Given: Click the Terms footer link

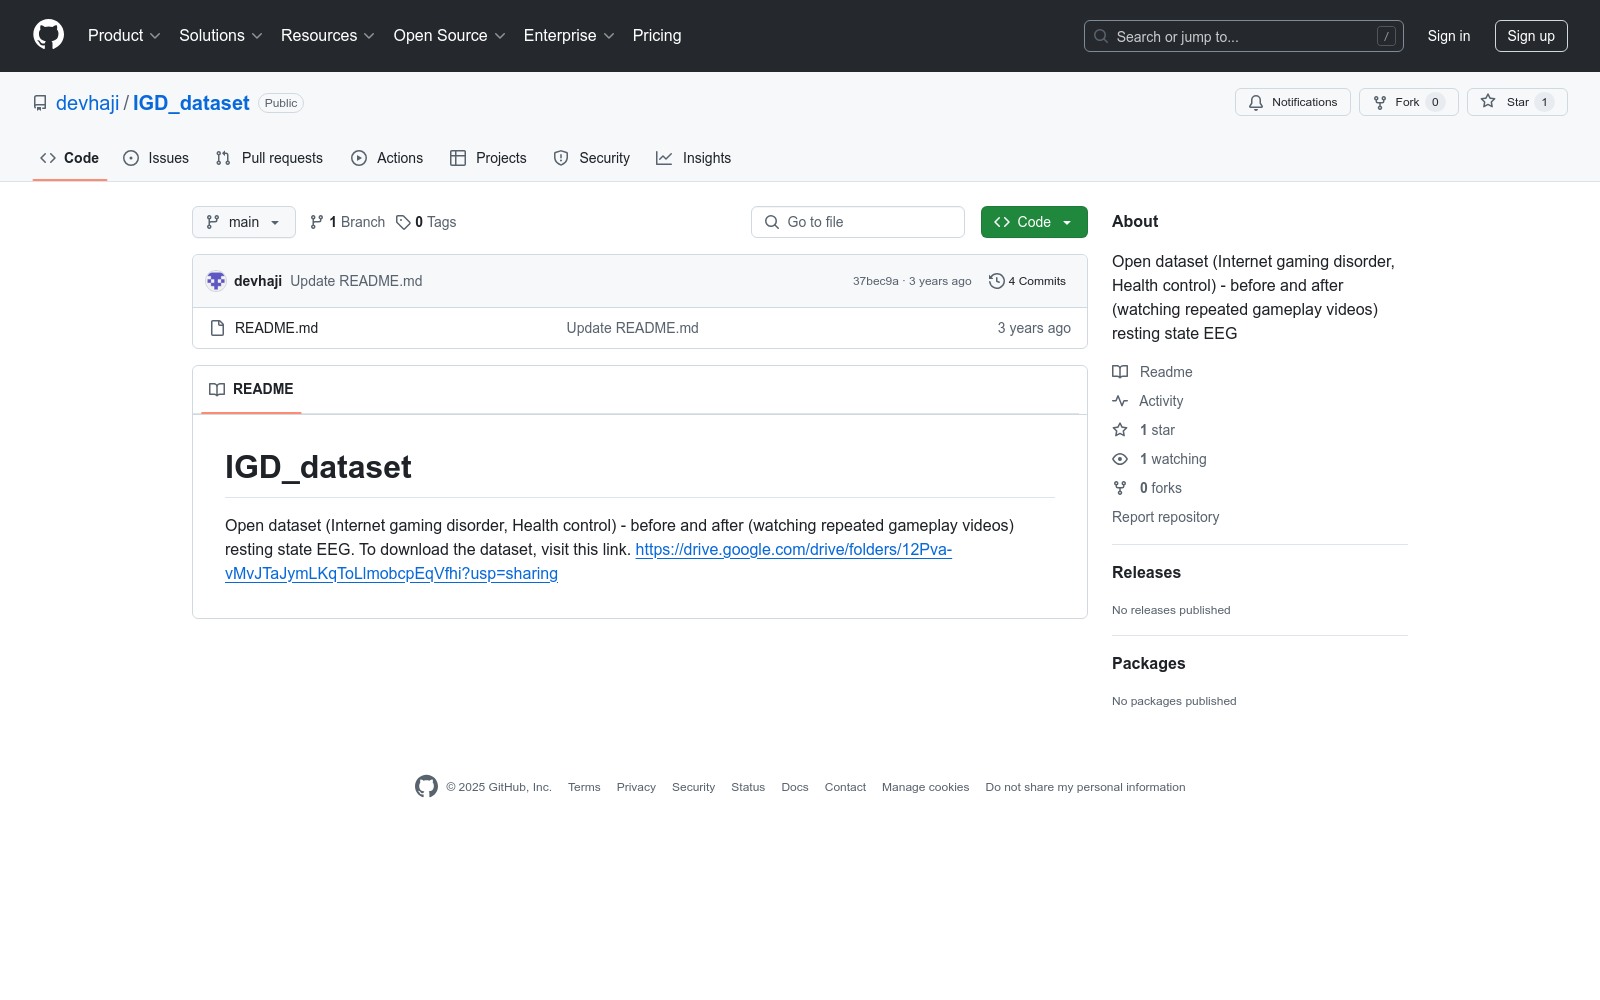Looking at the screenshot, I should click(x=584, y=787).
